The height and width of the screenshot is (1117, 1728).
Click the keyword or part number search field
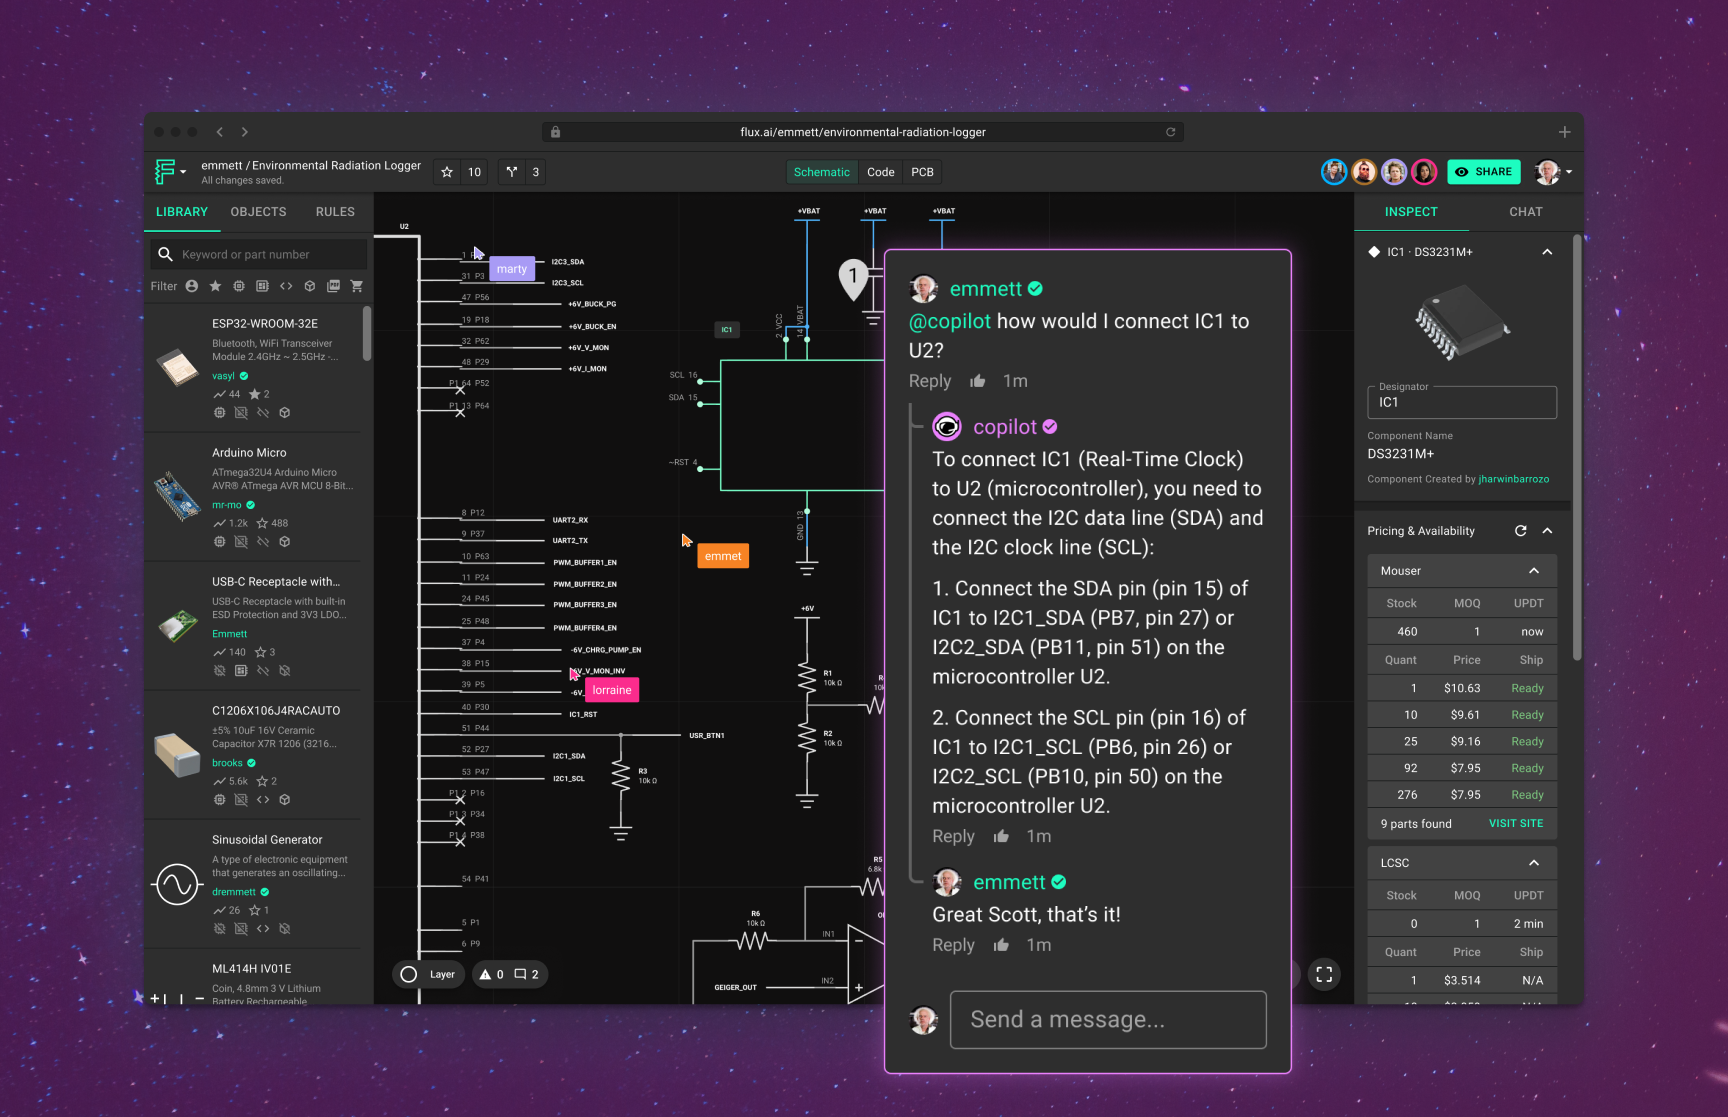[258, 253]
